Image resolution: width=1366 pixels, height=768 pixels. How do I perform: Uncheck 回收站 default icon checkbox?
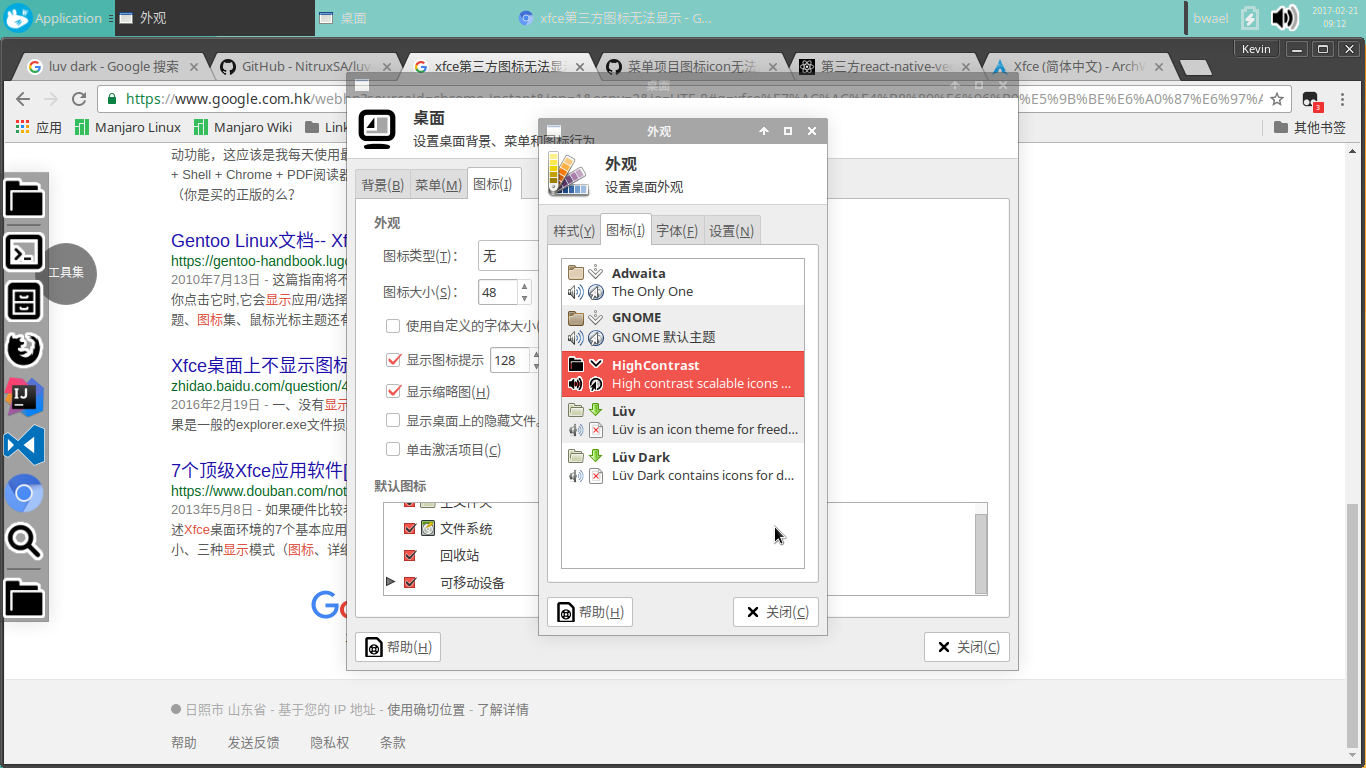pos(409,555)
